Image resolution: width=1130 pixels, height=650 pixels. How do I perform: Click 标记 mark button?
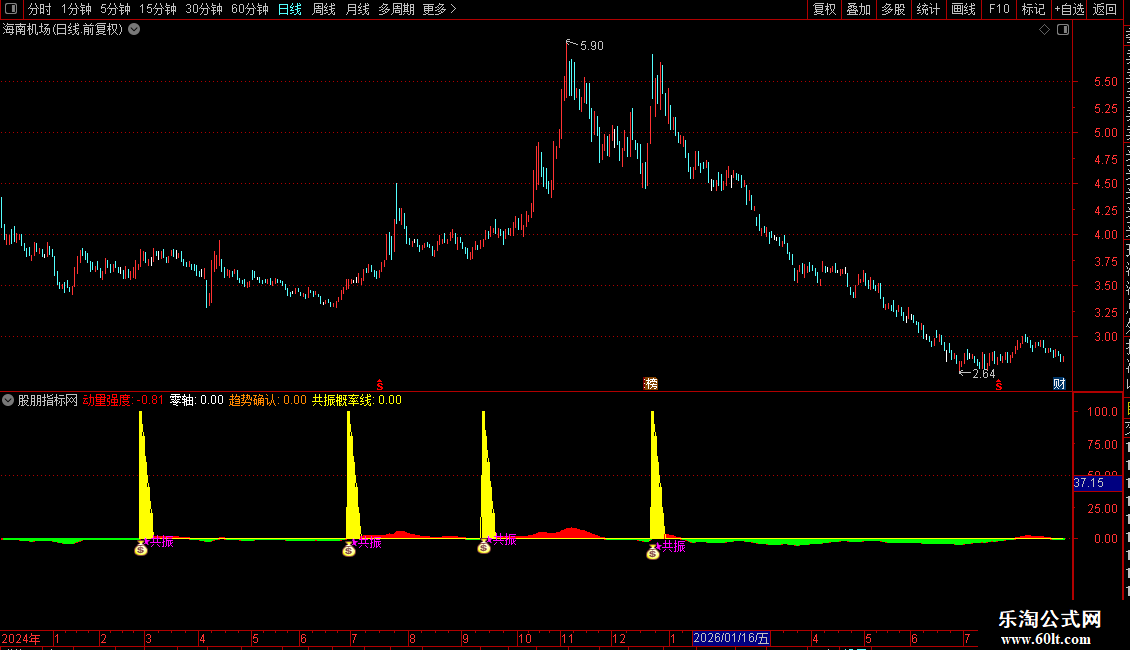[x=1033, y=9]
